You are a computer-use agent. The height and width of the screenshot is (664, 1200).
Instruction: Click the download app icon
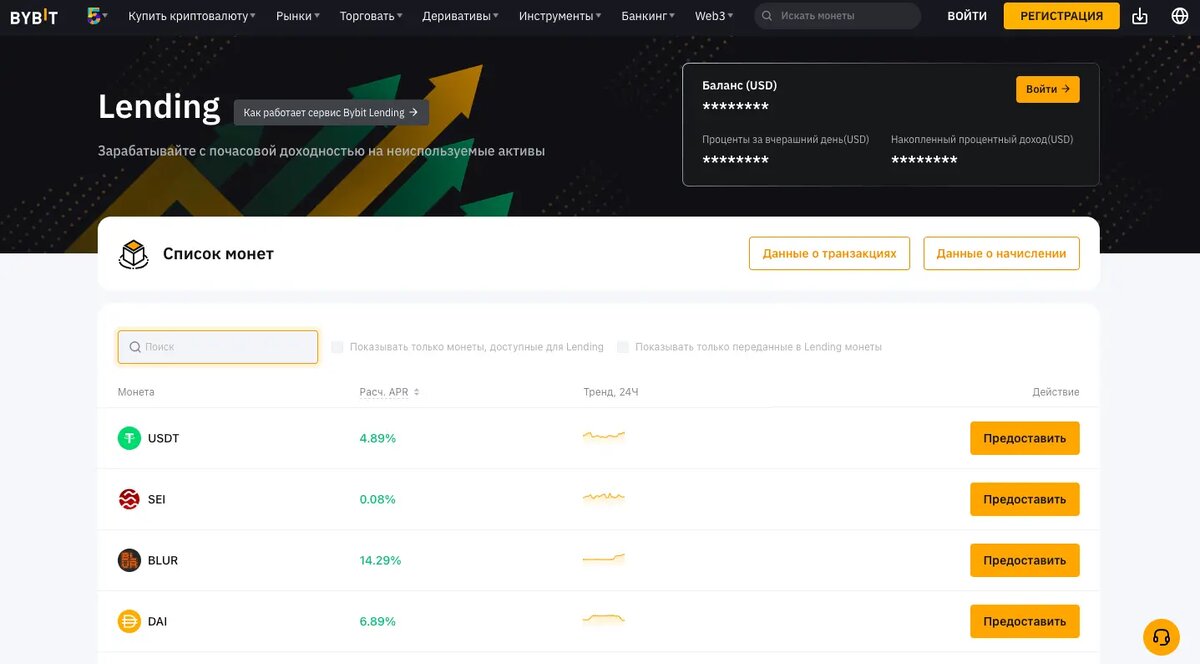[x=1140, y=16]
